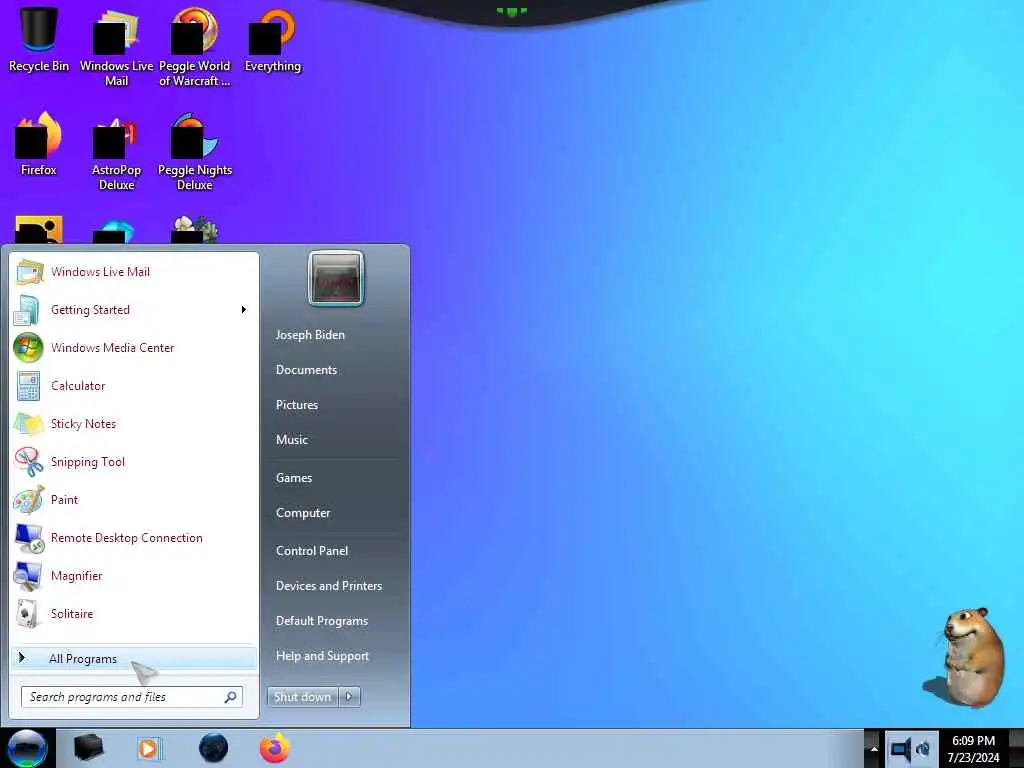Open Devices and Printers
Image resolution: width=1024 pixels, height=768 pixels.
pos(328,586)
